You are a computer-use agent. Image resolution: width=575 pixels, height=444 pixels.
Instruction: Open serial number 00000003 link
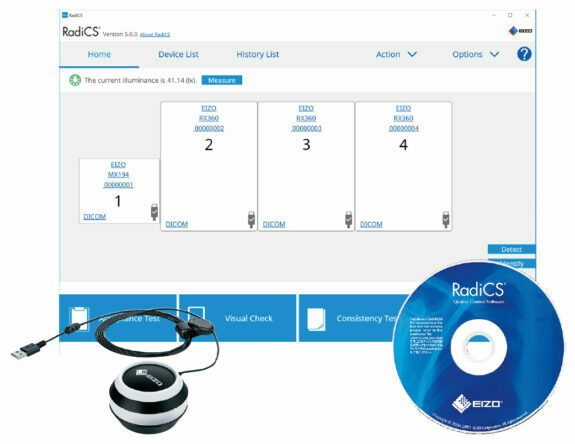pyautogui.click(x=306, y=128)
